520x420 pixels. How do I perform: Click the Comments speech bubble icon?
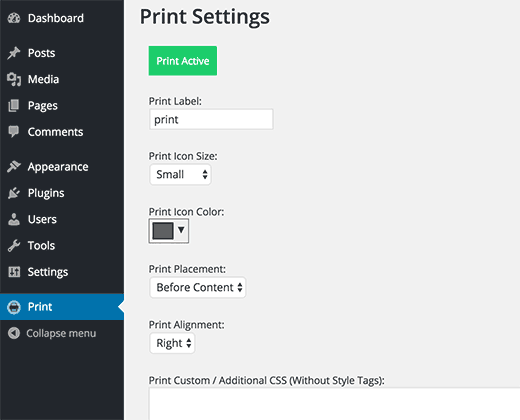(14, 132)
